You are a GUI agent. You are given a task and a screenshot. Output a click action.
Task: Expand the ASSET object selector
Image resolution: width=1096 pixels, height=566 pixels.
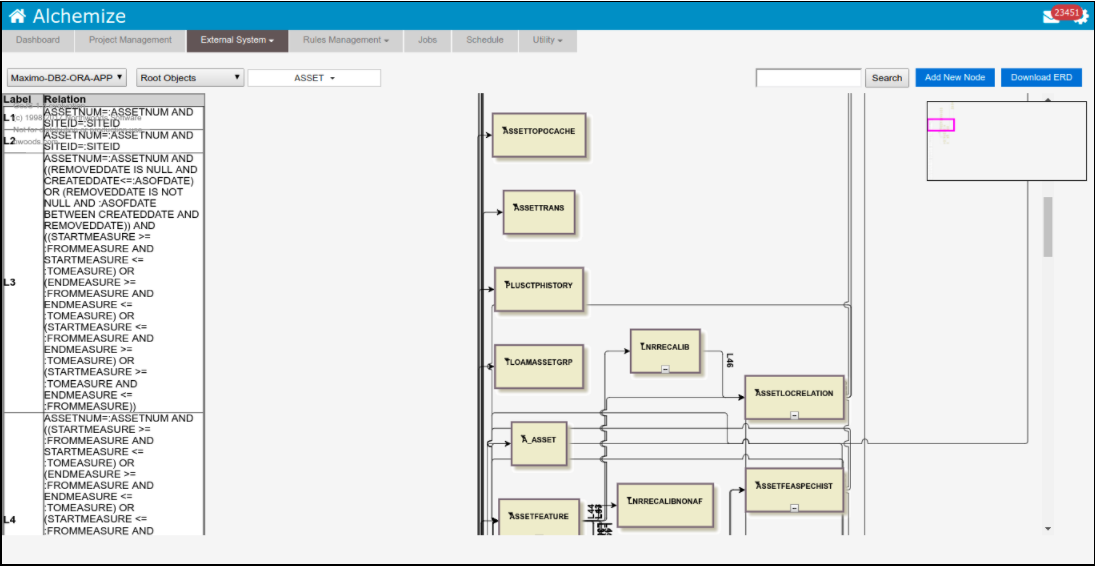pos(314,78)
